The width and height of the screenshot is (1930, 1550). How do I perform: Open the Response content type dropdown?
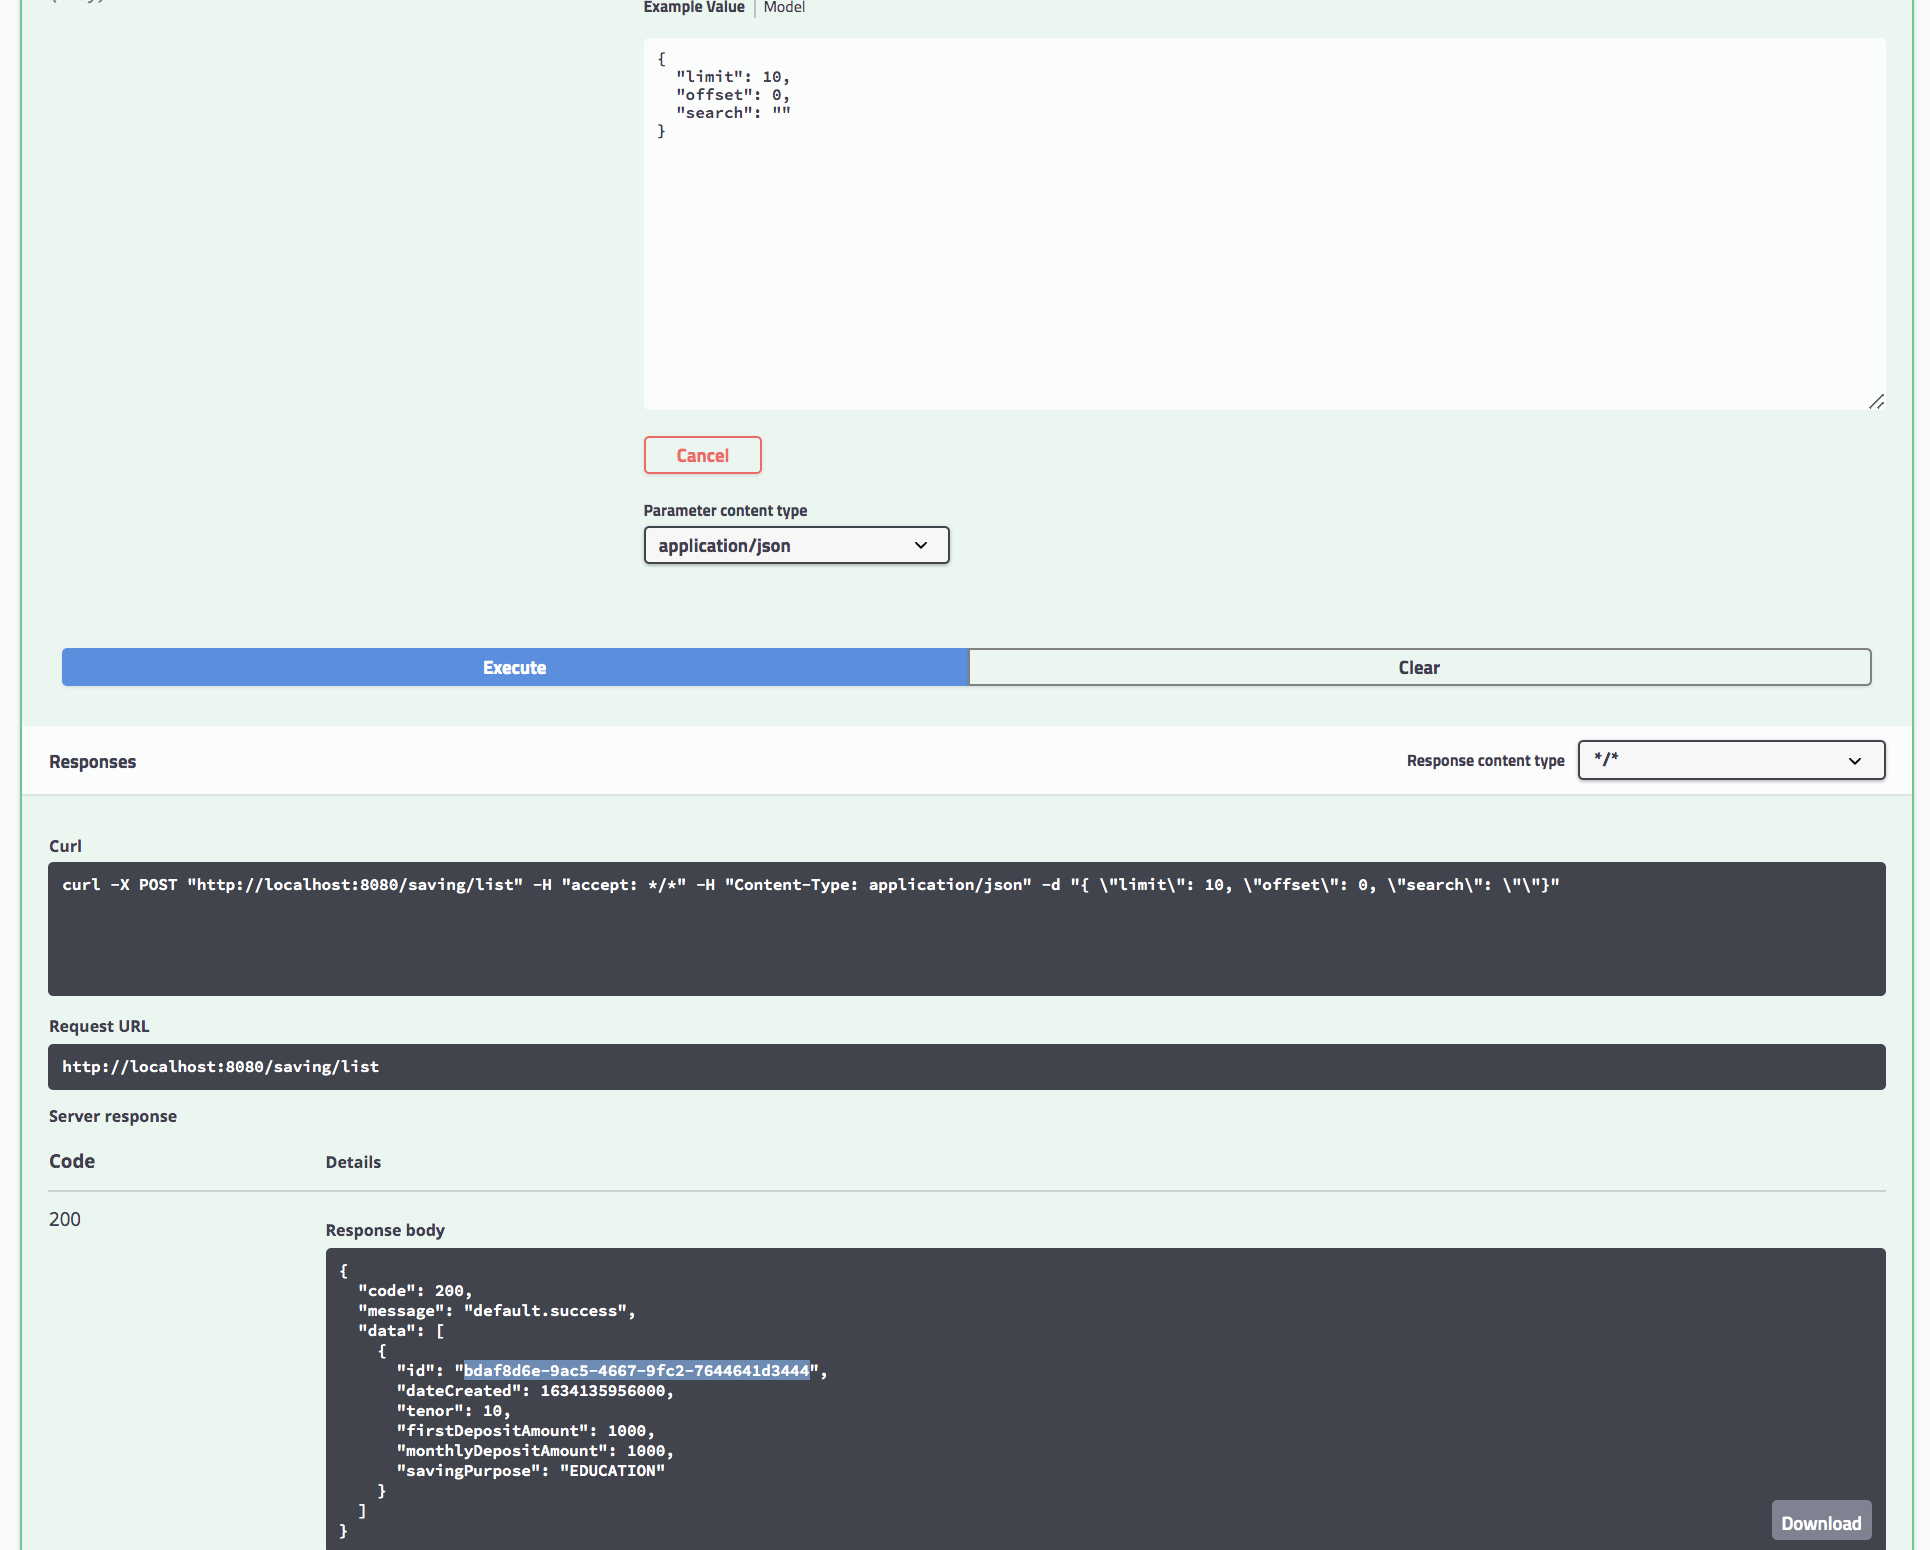[1731, 760]
